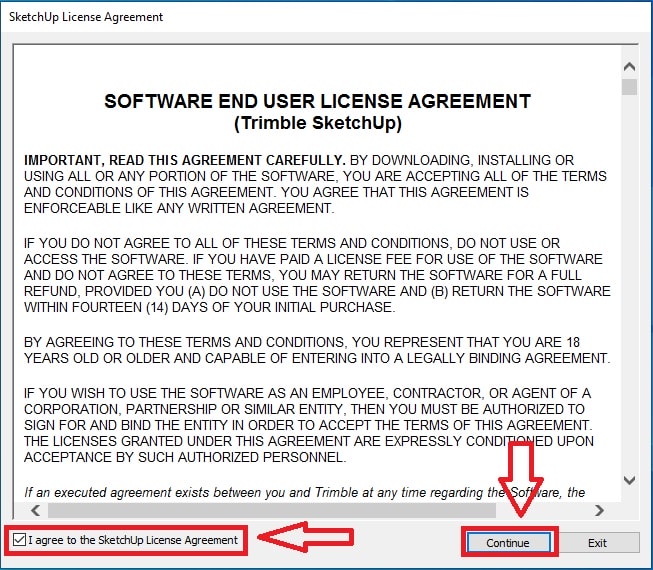Viewport: 653px width, 570px height.
Task: Click the 'SOFTWARE END USER LICENSE AGREEMENT' heading
Action: (x=317, y=101)
